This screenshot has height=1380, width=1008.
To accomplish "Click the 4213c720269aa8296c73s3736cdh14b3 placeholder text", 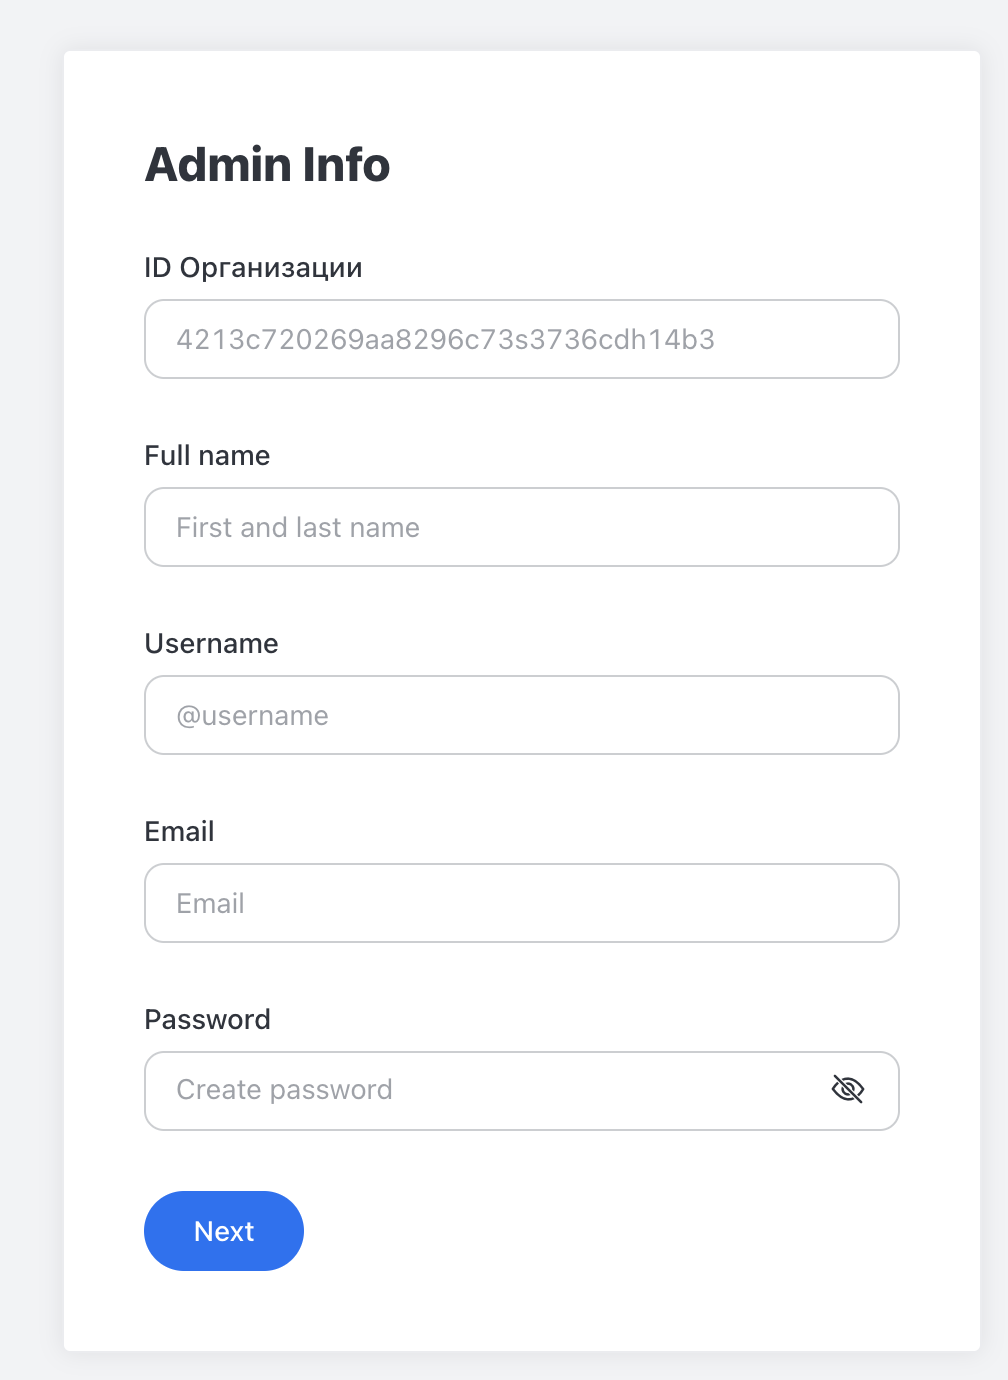I will 445,340.
